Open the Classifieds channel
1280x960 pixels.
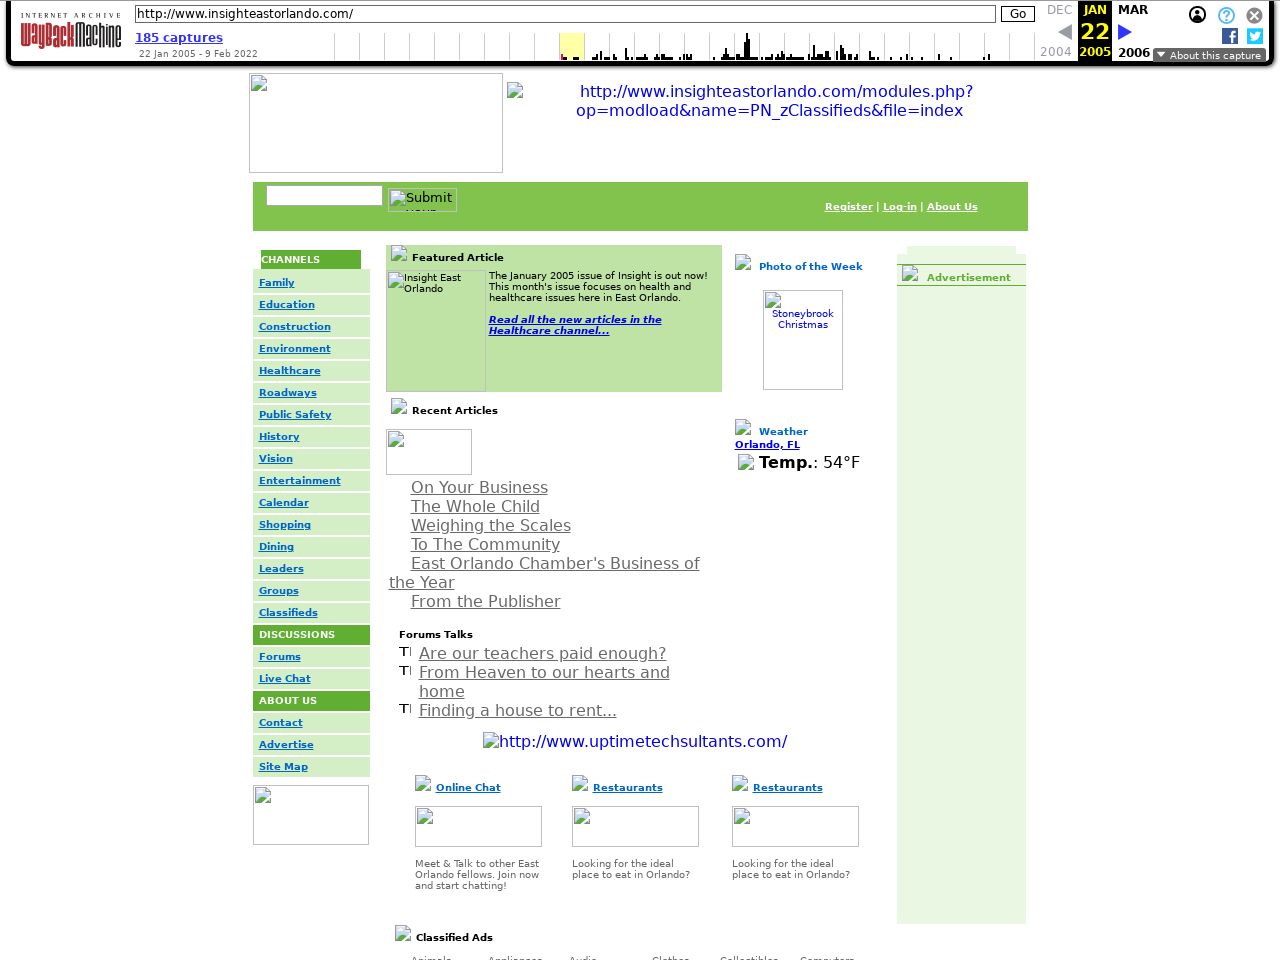288,613
